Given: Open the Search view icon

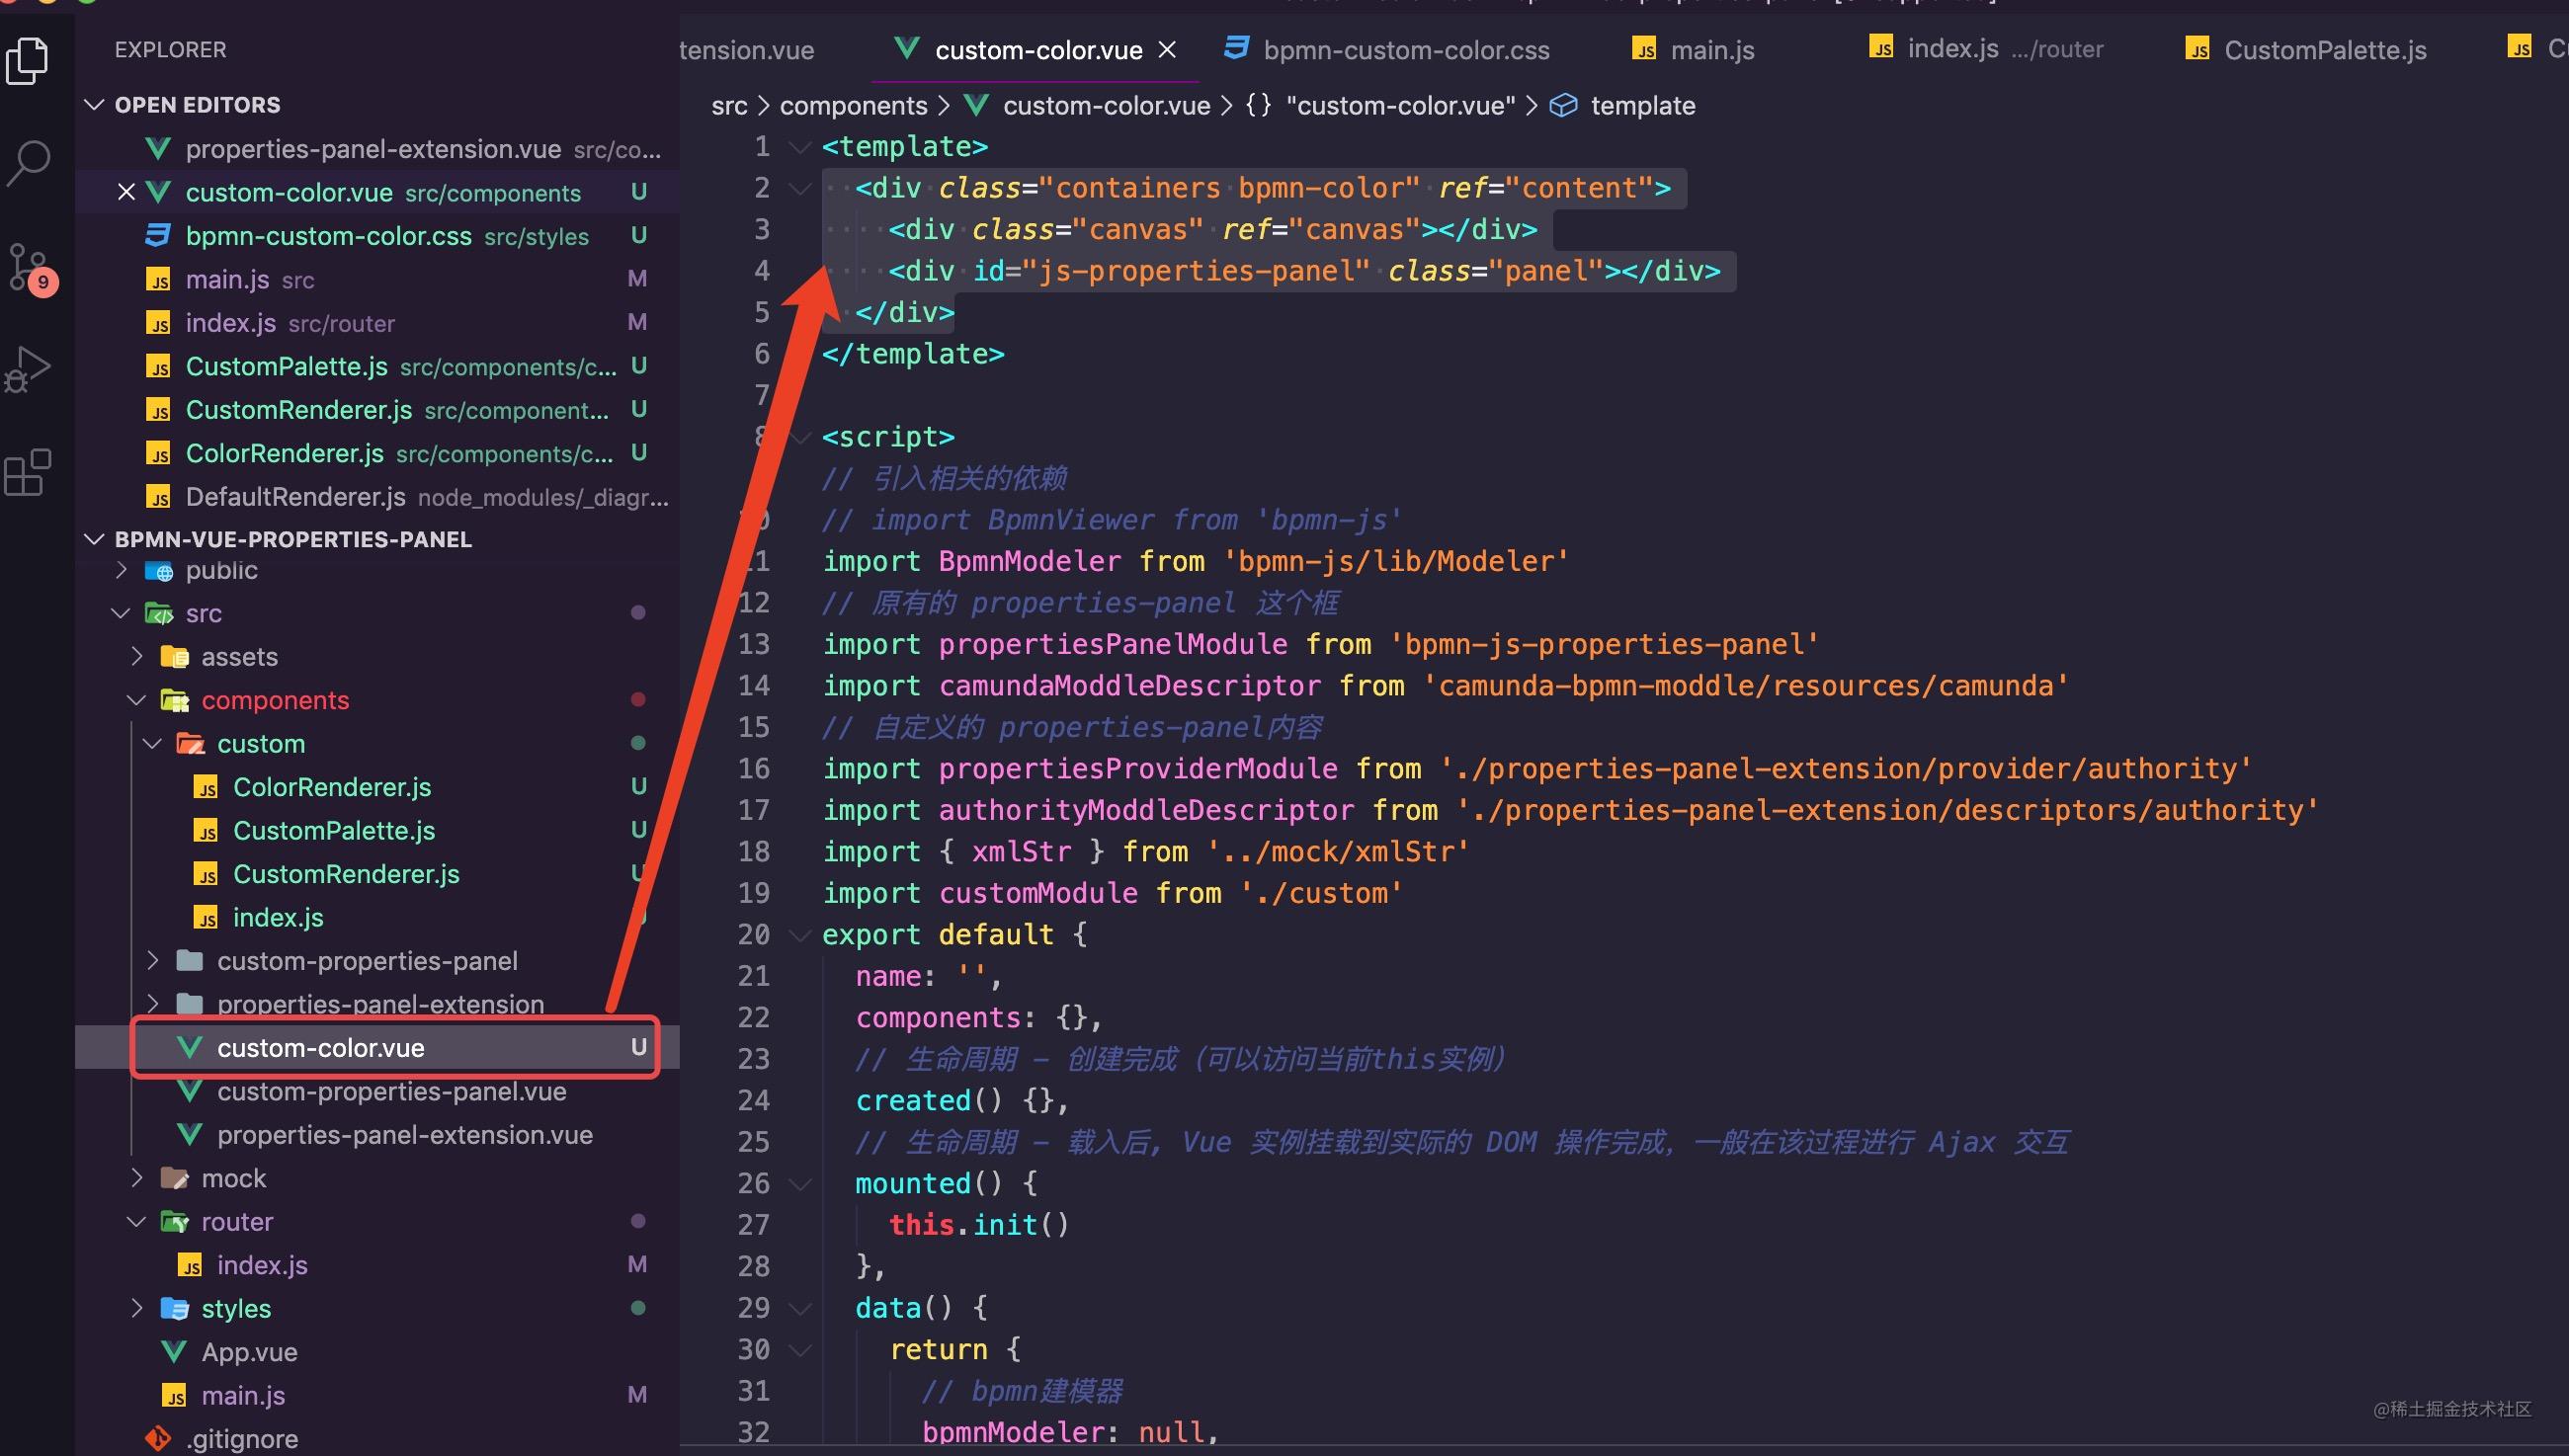Looking at the screenshot, I should pyautogui.click(x=28, y=162).
